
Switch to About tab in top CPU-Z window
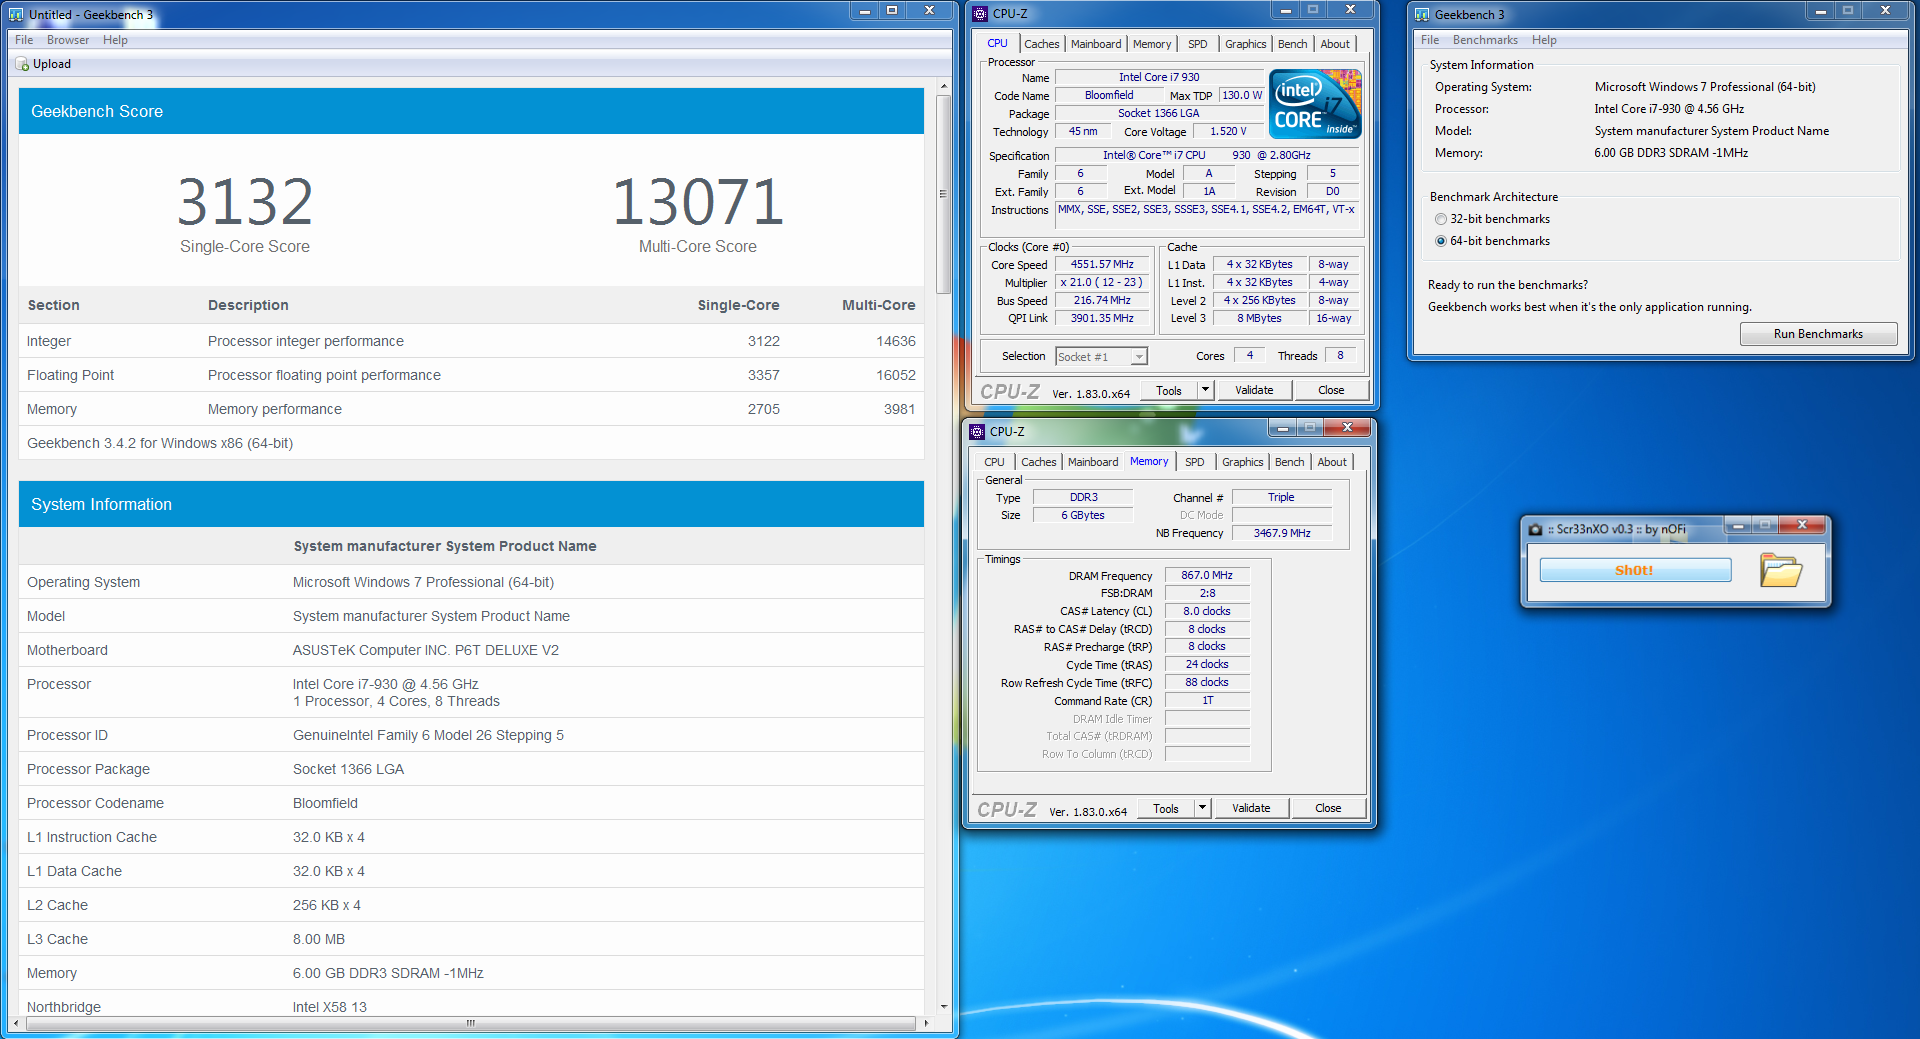[1335, 44]
